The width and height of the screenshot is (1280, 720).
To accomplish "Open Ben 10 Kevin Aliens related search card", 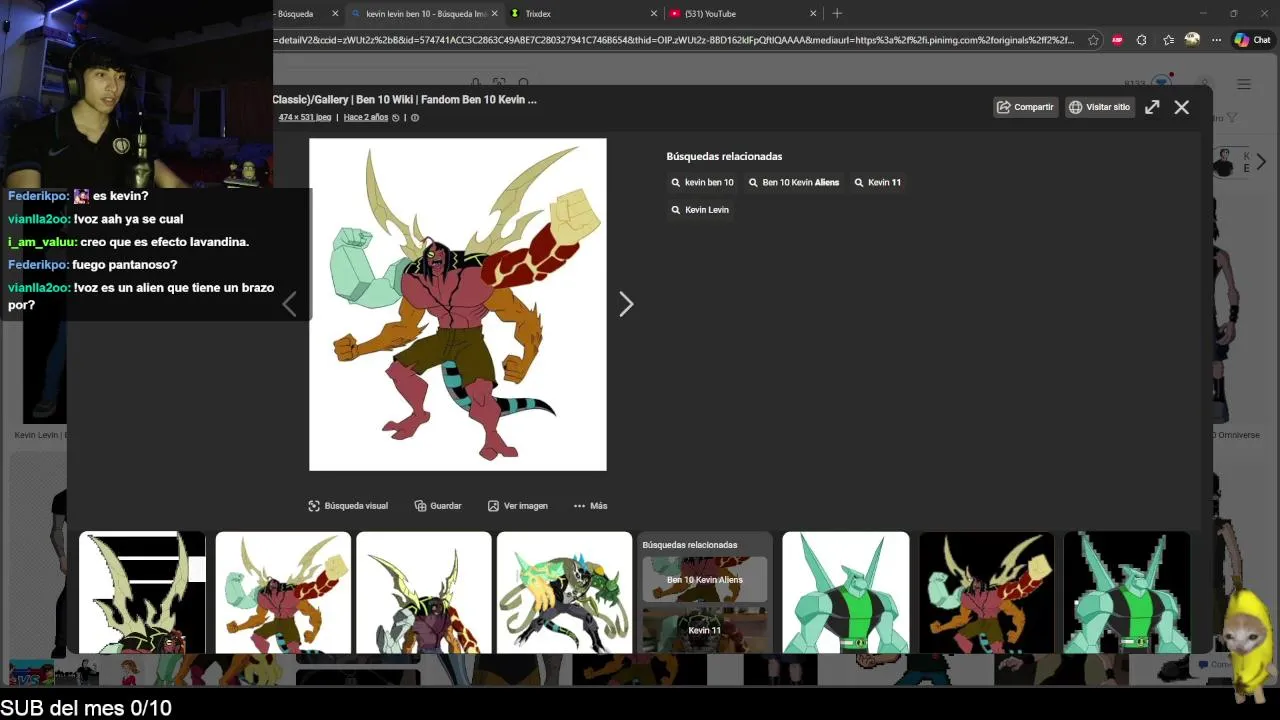I will [x=705, y=579].
